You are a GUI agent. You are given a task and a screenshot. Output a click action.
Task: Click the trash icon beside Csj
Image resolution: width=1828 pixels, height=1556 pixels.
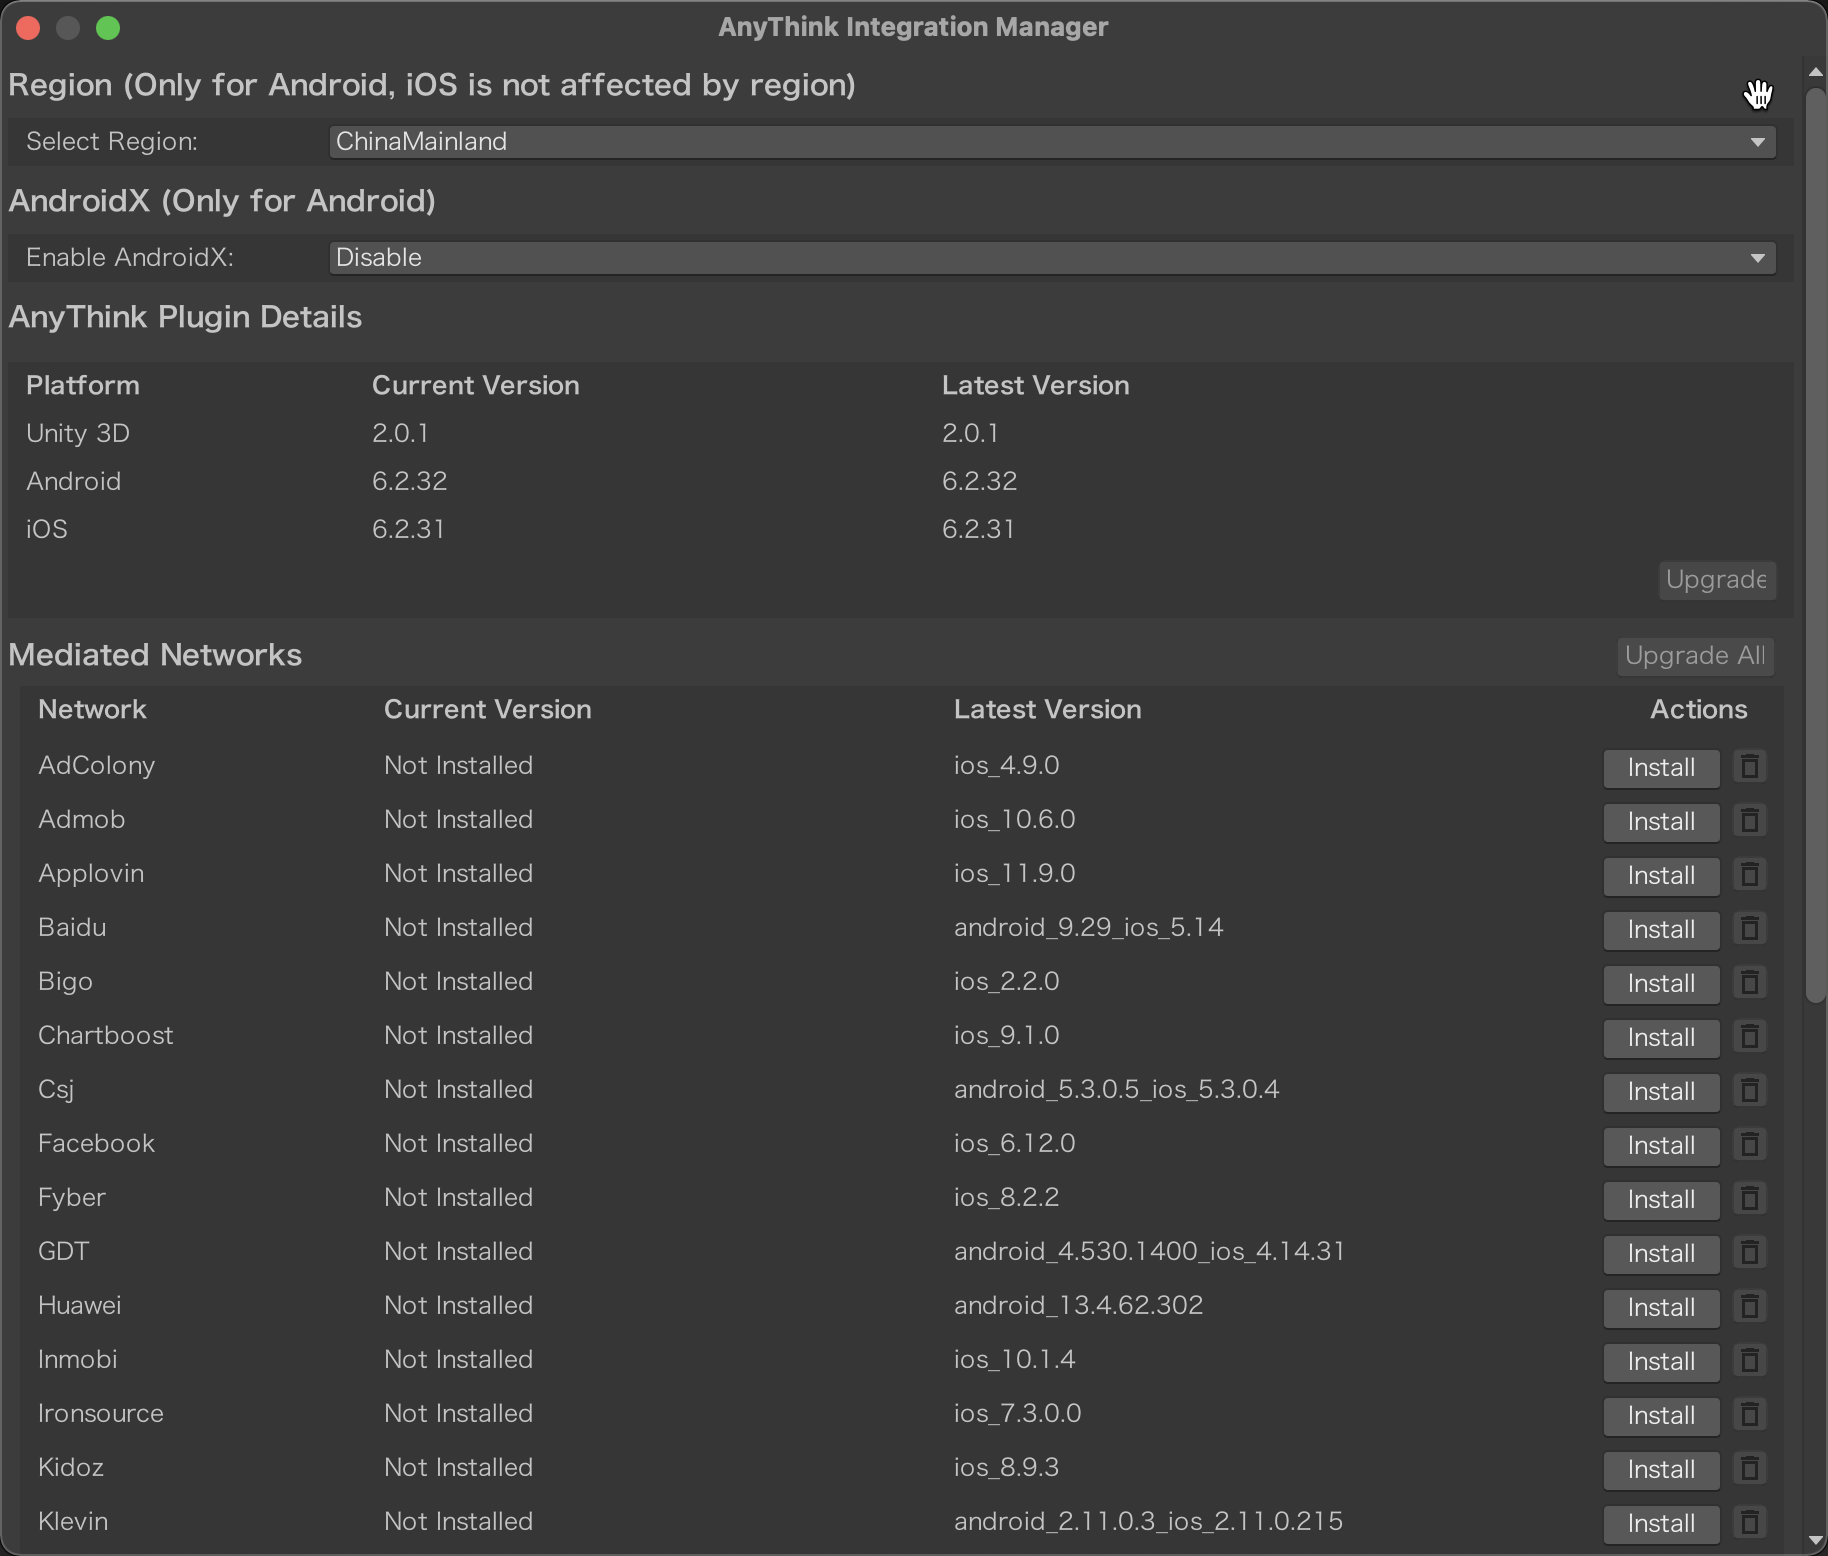pyautogui.click(x=1749, y=1091)
